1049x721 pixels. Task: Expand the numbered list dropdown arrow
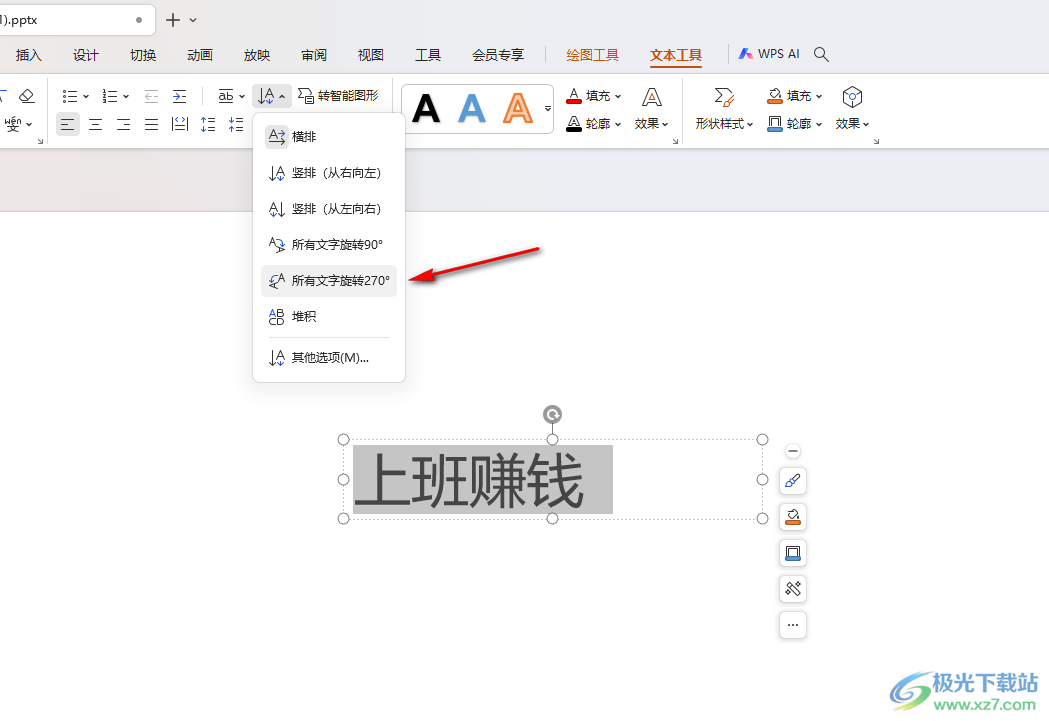tap(126, 97)
